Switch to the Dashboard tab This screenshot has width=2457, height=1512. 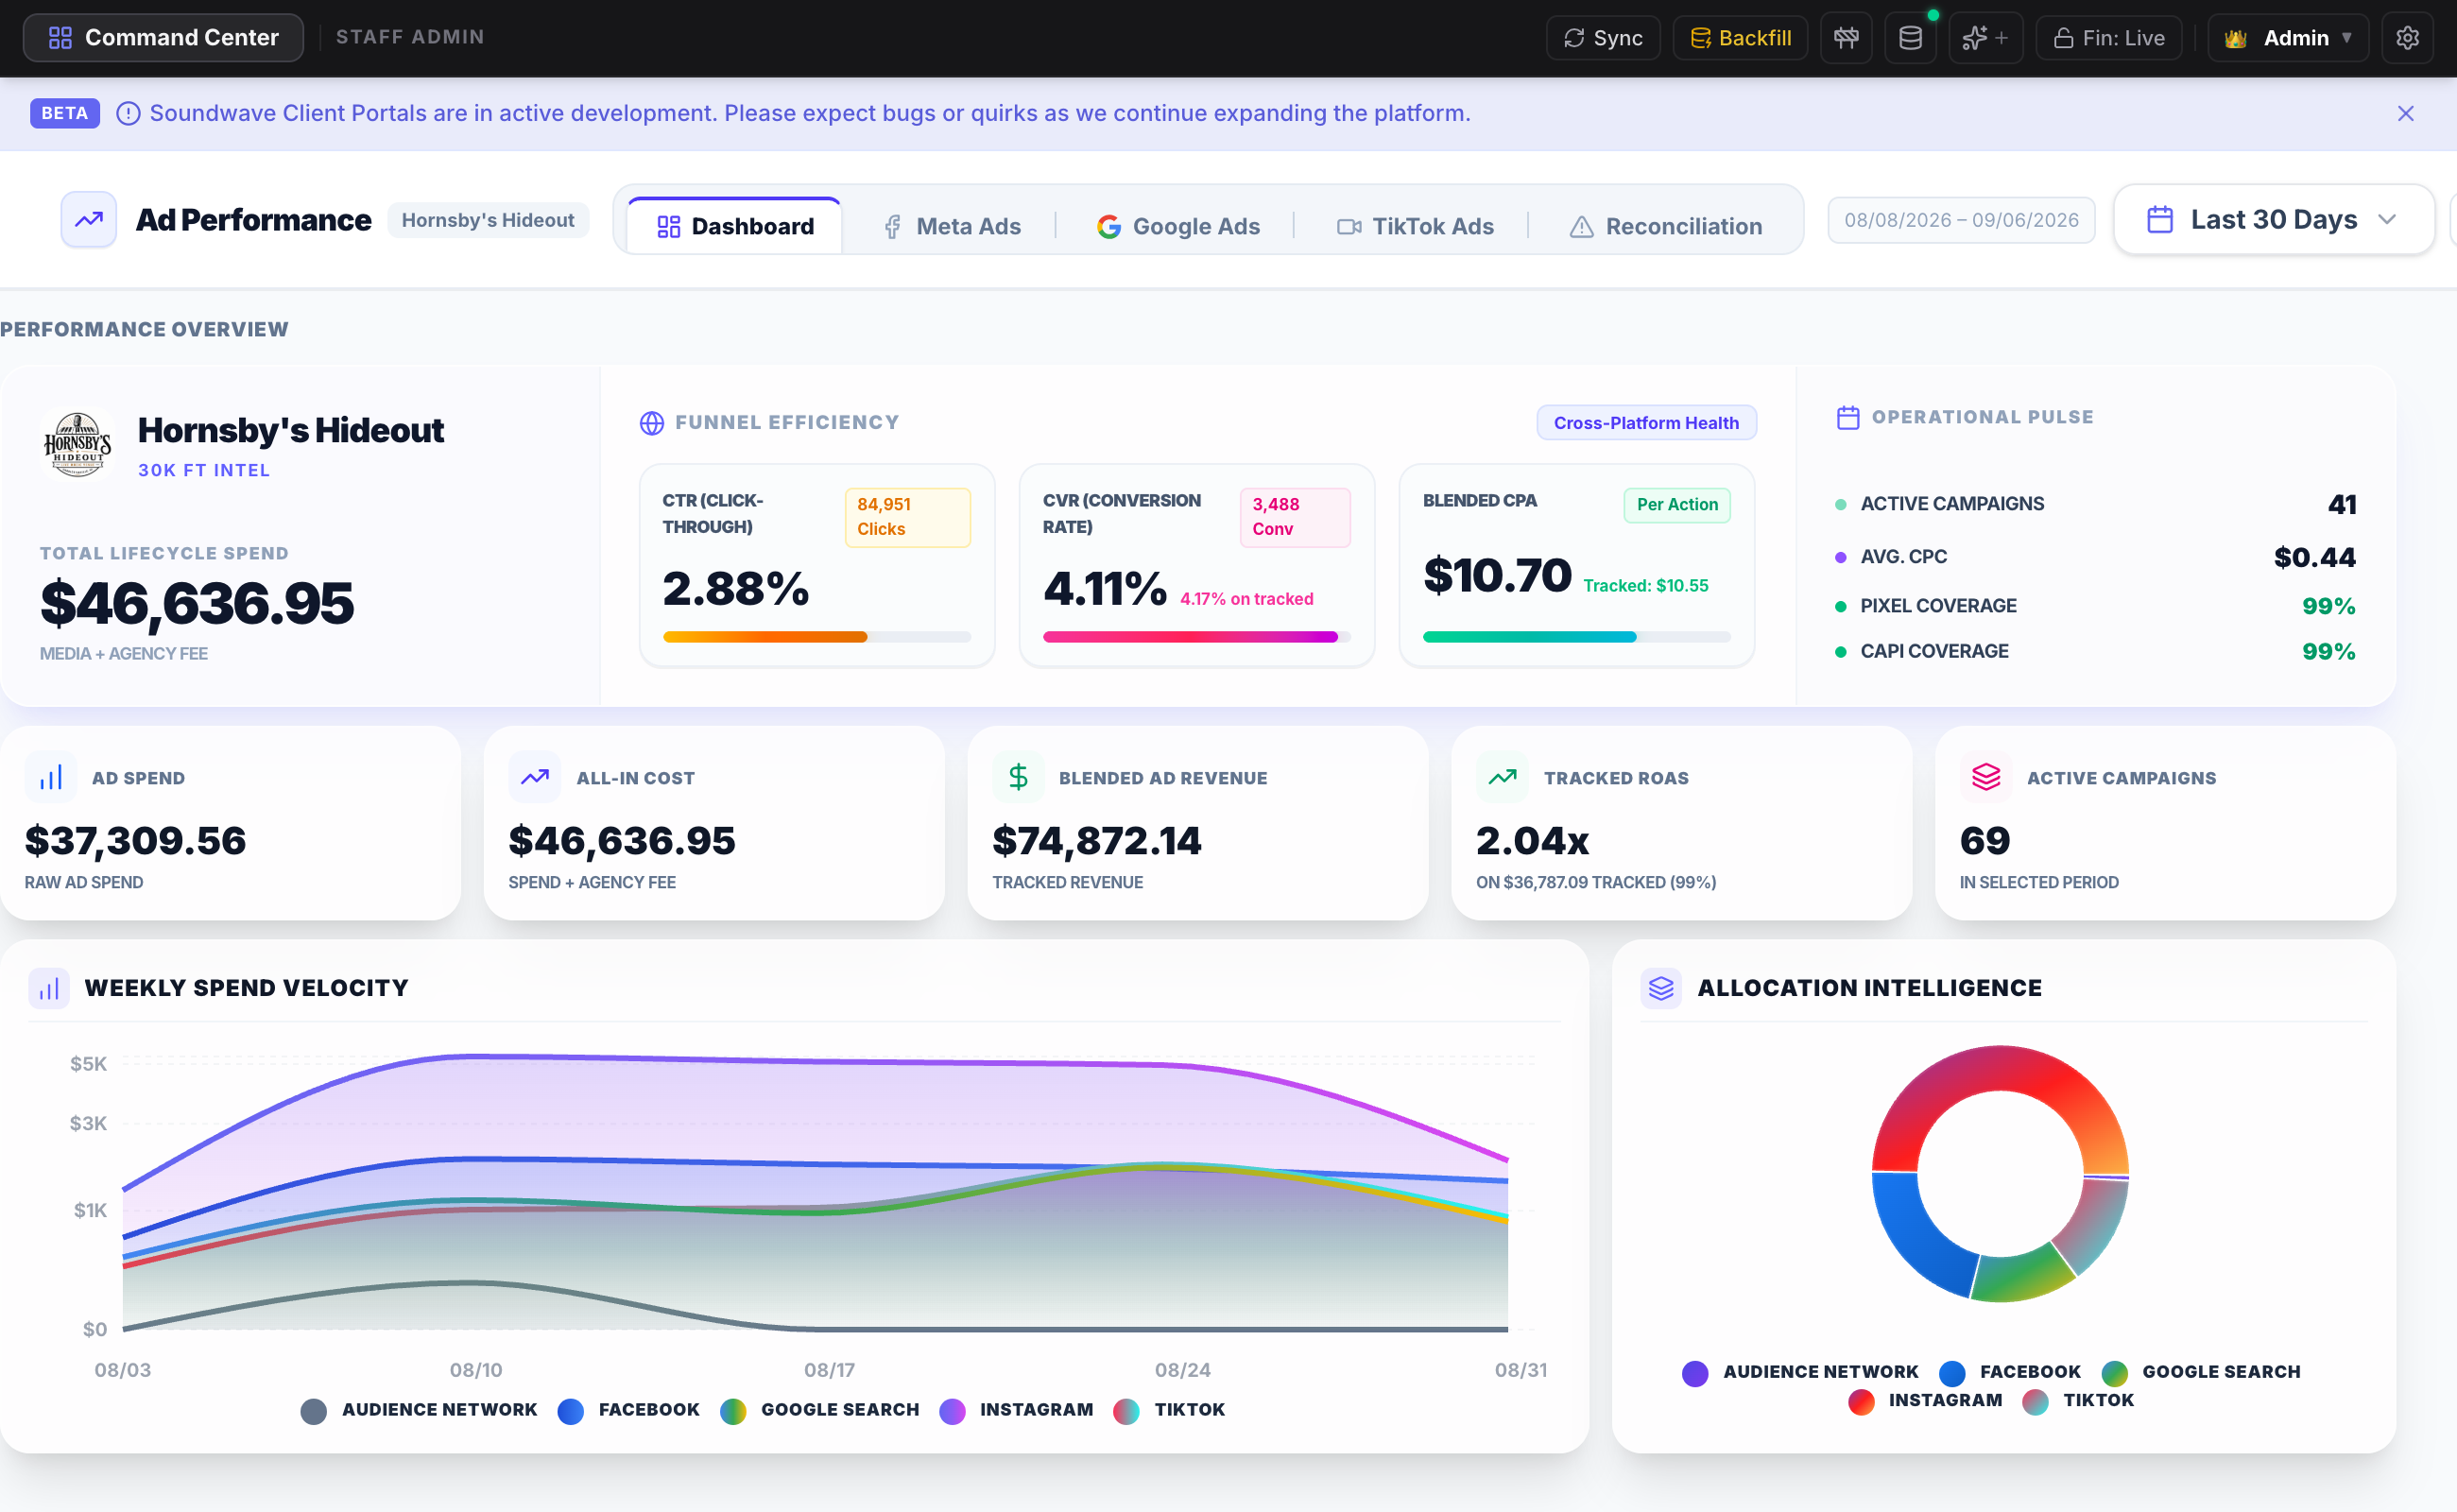point(735,226)
